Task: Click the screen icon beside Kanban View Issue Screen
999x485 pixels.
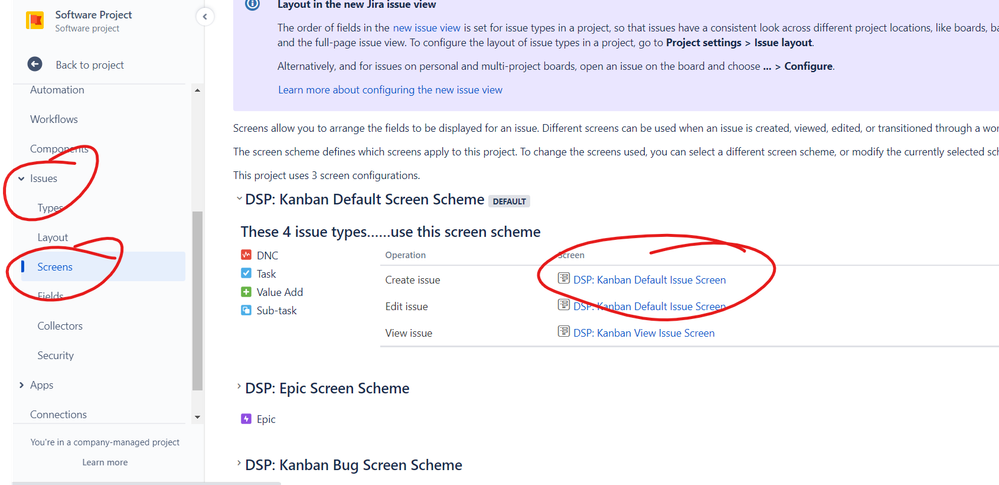Action: (x=564, y=331)
